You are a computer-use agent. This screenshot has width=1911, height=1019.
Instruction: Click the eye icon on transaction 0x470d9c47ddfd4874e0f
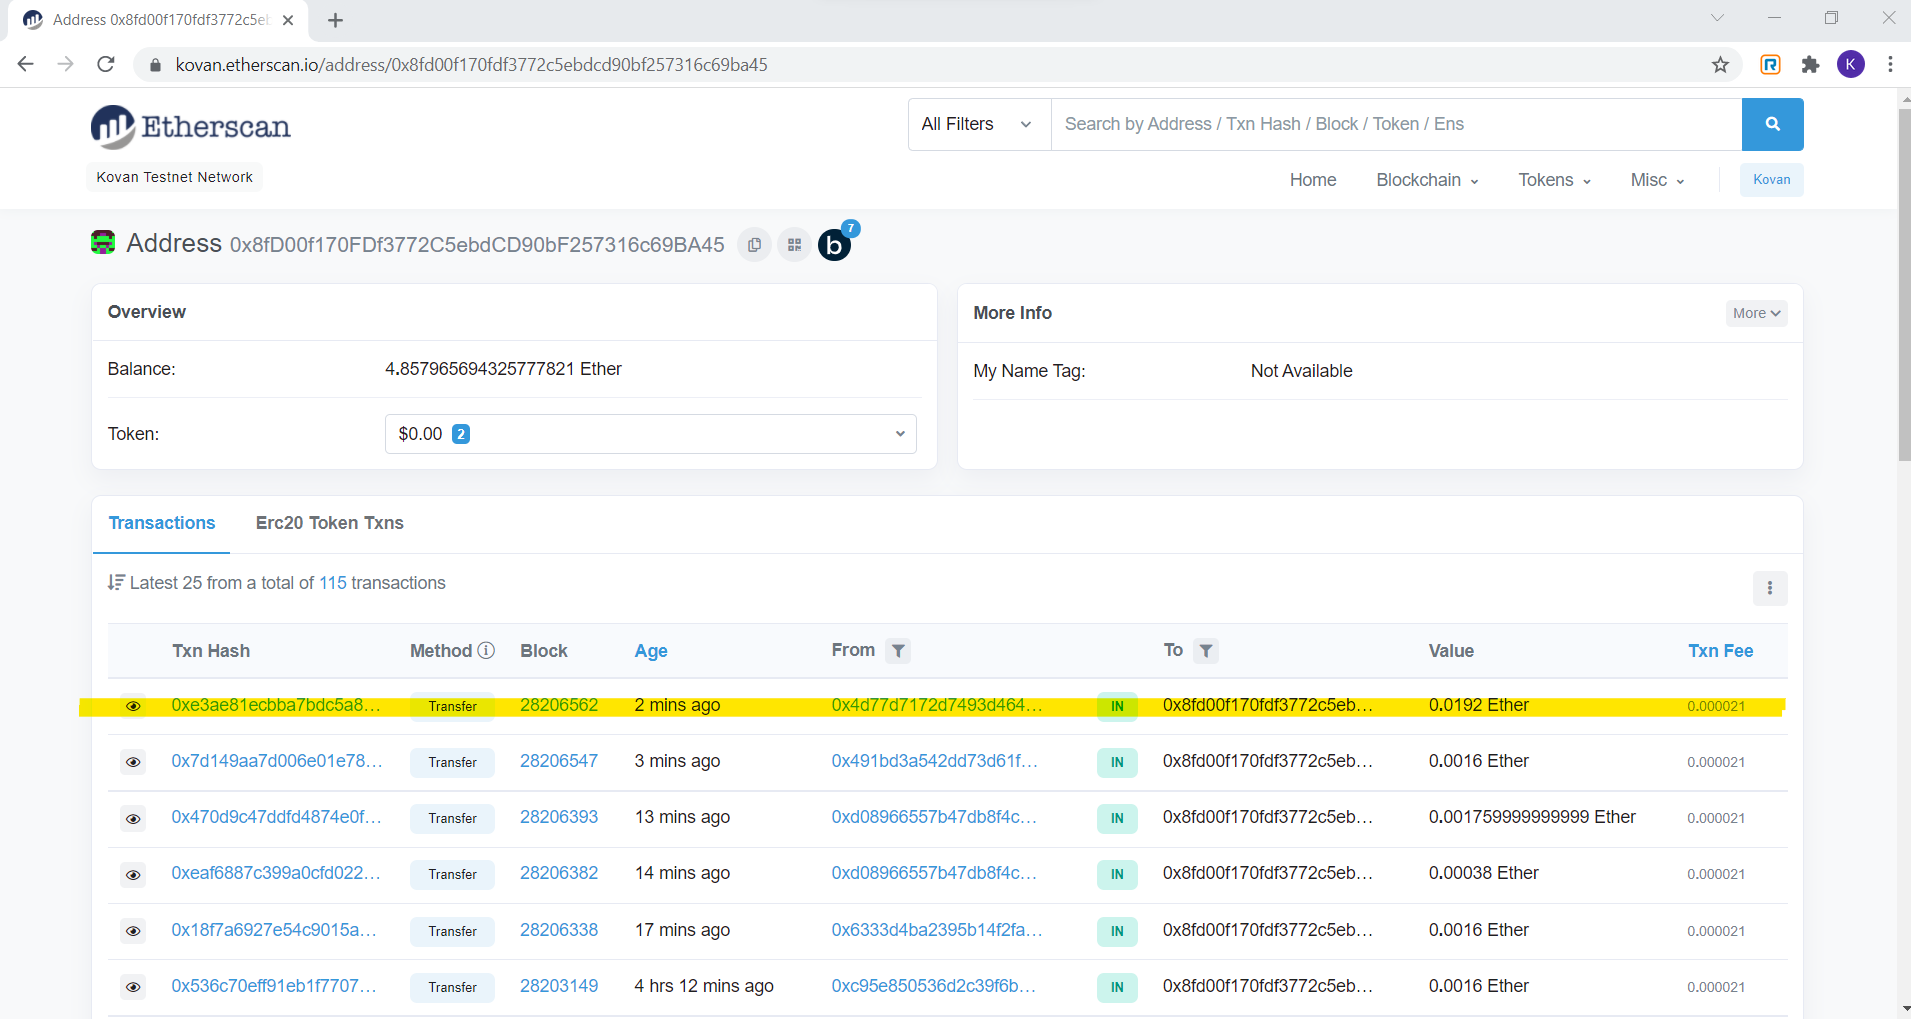click(133, 818)
